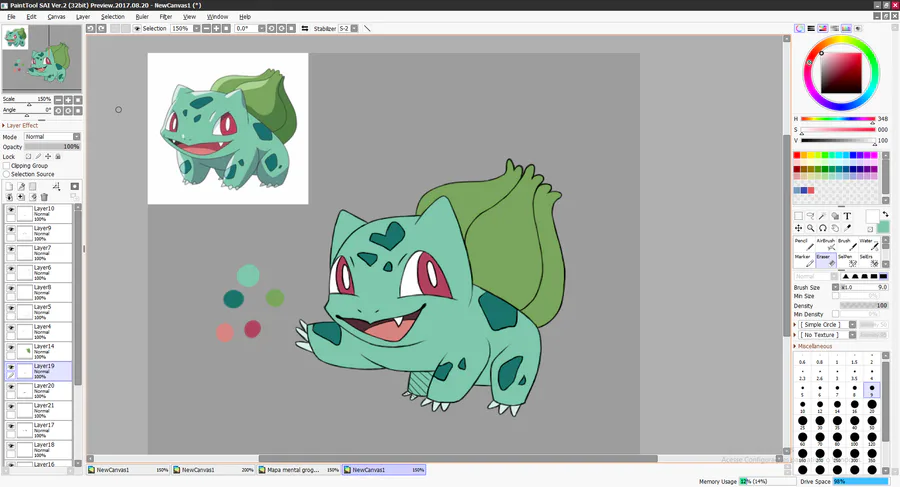Choose the Eraser tool

click(x=825, y=260)
